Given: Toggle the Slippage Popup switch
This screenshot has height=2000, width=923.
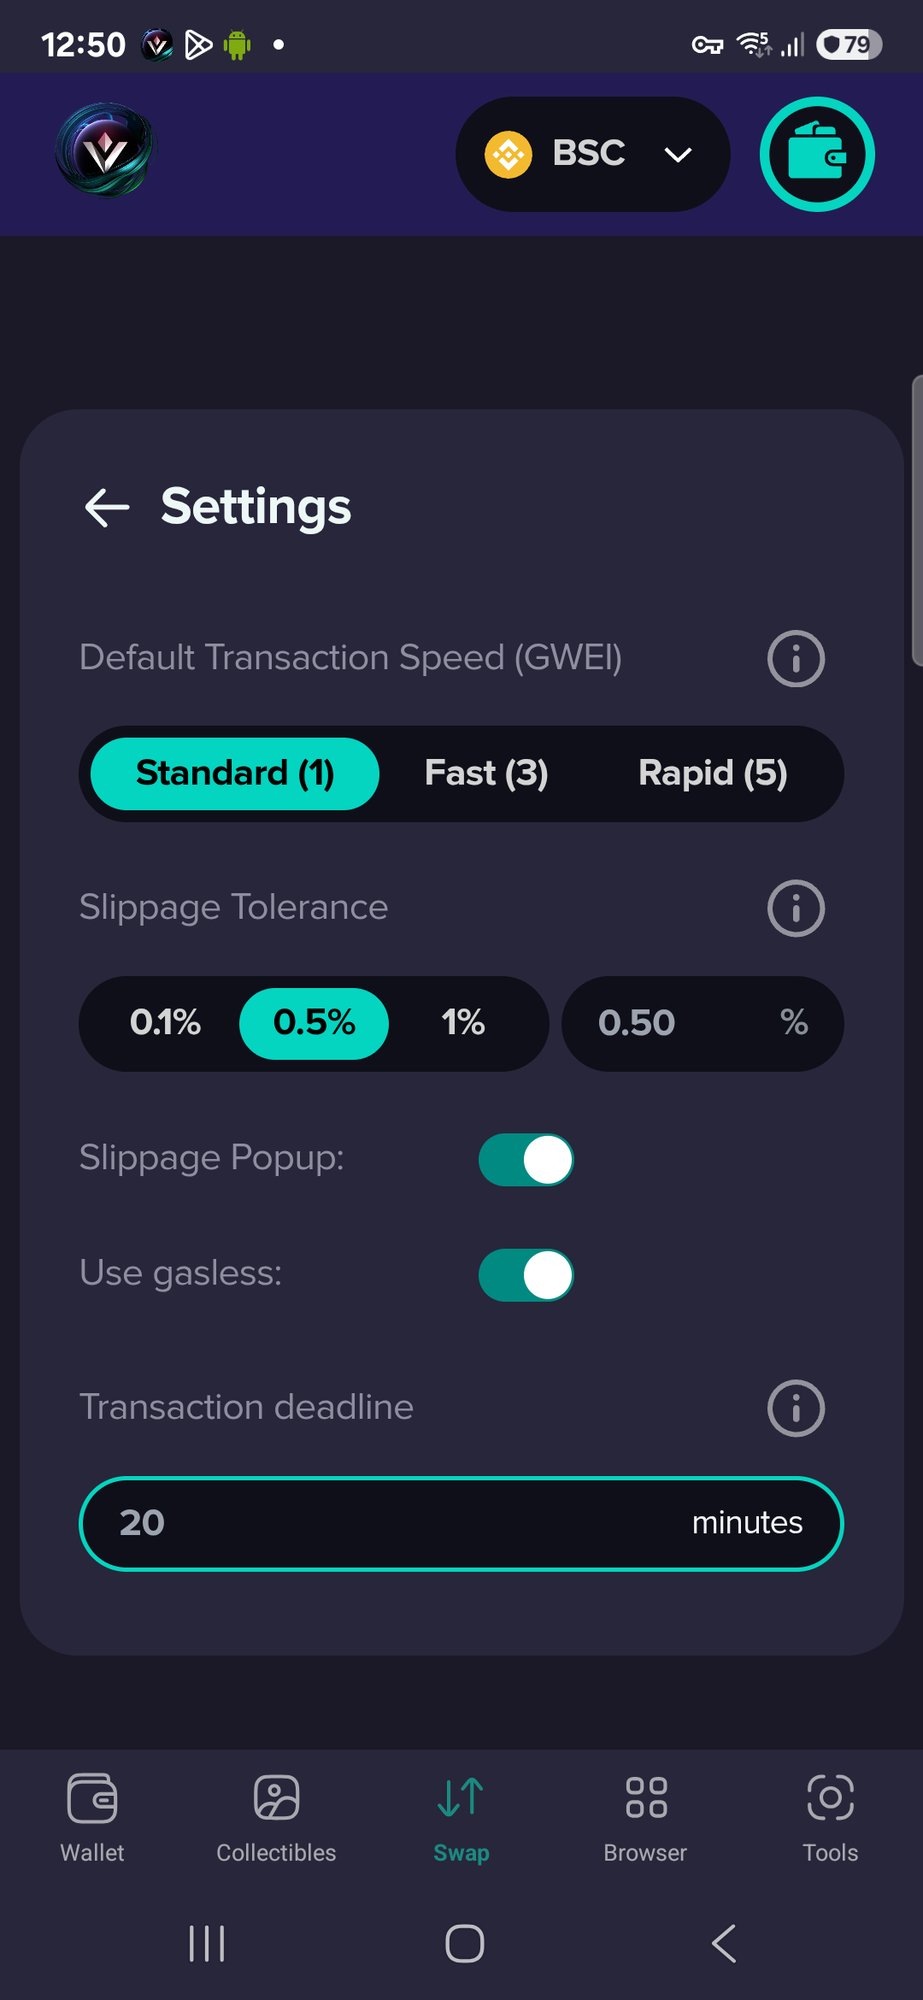Looking at the screenshot, I should tap(526, 1160).
